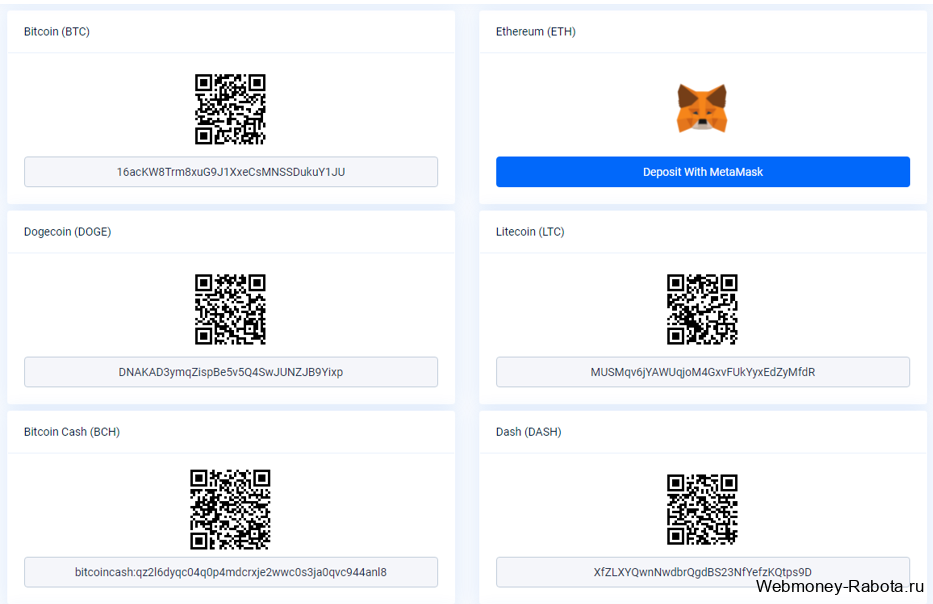Click the Dogecoin (DOGE) heading
The height and width of the screenshot is (604, 933).
[x=67, y=231]
